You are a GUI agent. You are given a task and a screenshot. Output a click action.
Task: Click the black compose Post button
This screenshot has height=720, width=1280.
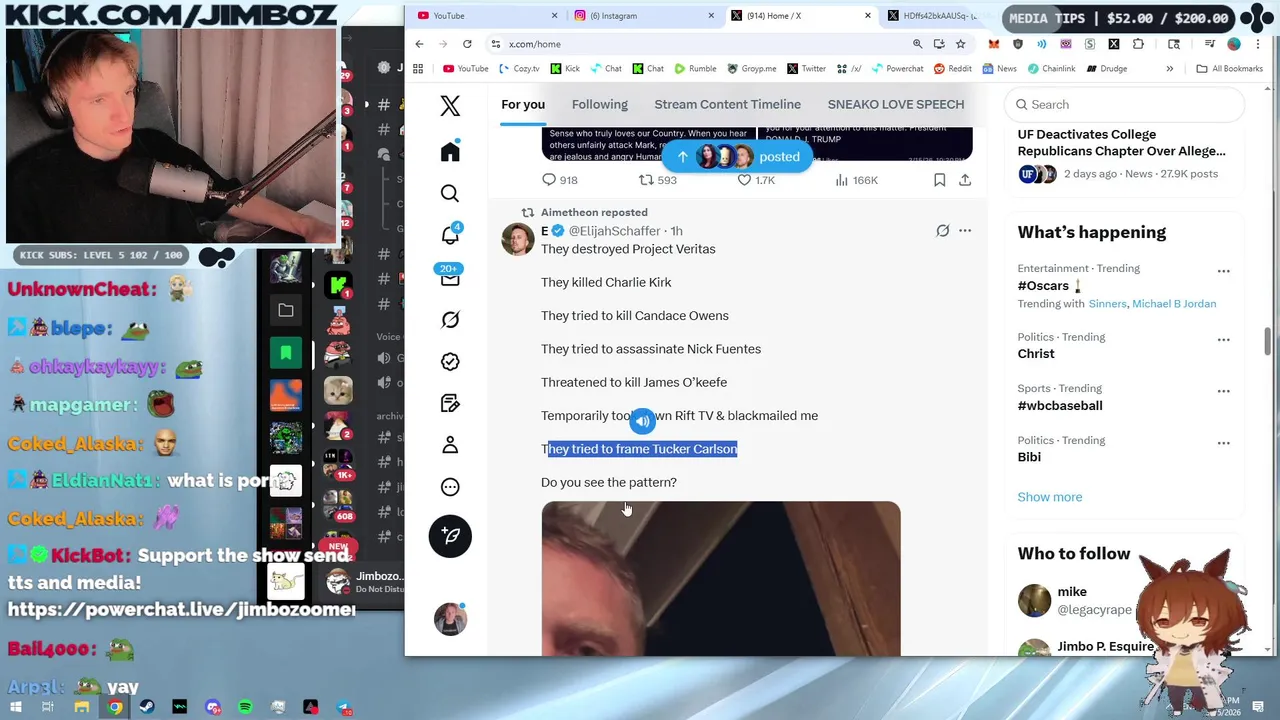coord(450,536)
